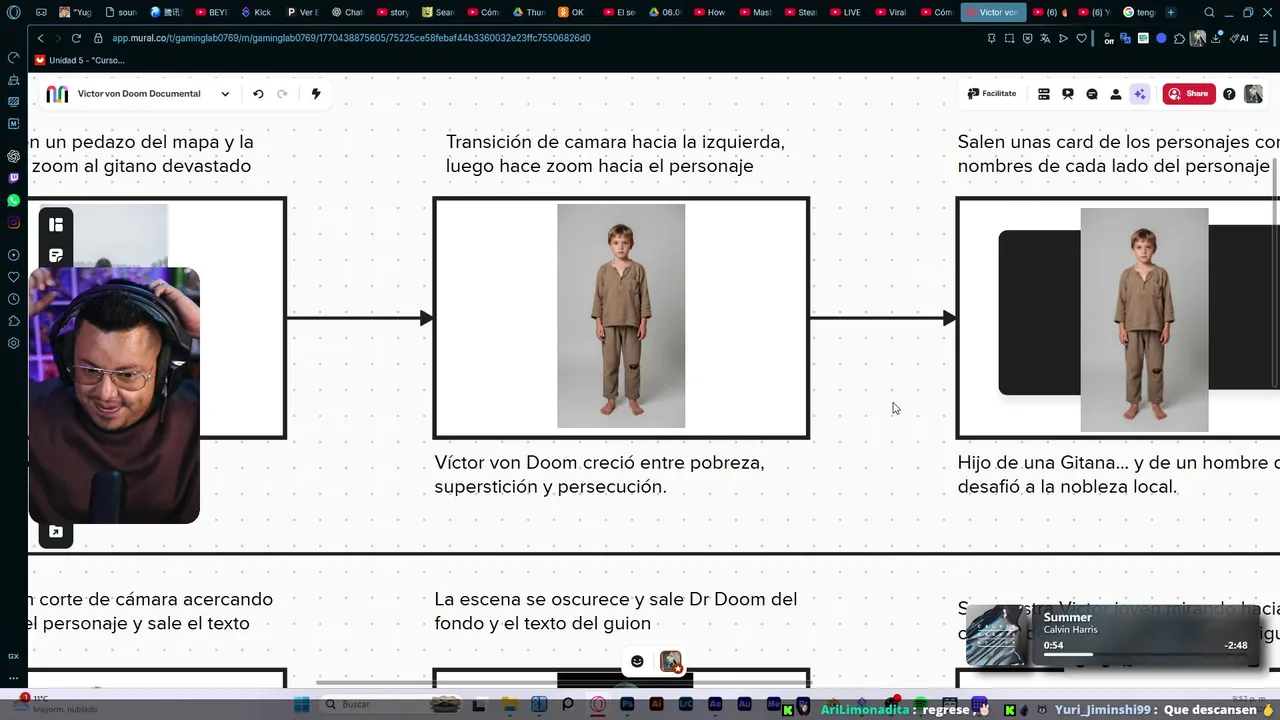This screenshot has width=1280, height=720.
Task: Search open tabs with magnifier icon
Action: point(1209,12)
